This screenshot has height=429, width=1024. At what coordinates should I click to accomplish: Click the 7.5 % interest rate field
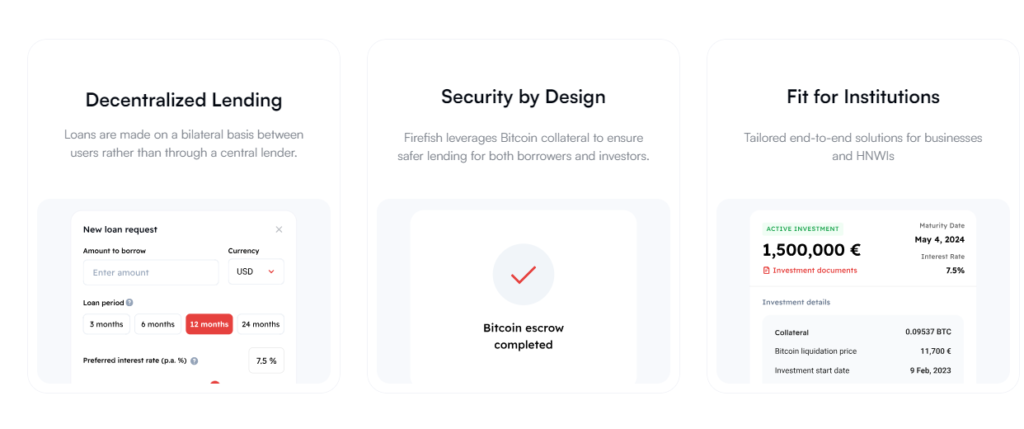coord(266,361)
